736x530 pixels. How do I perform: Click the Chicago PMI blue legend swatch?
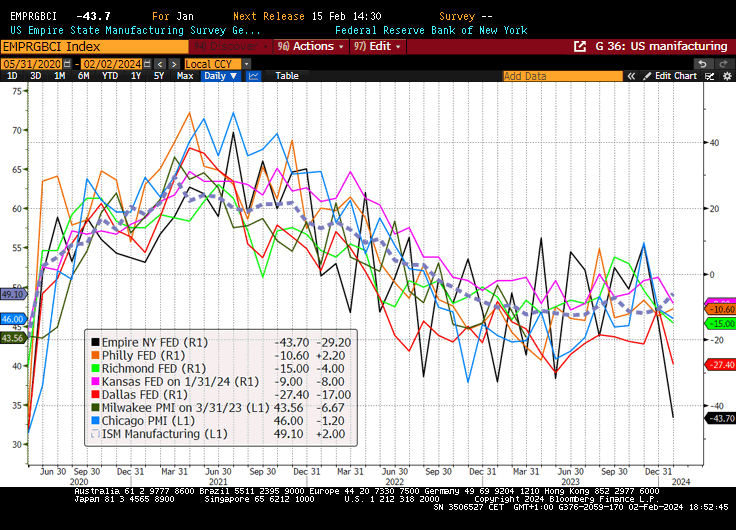click(95, 421)
